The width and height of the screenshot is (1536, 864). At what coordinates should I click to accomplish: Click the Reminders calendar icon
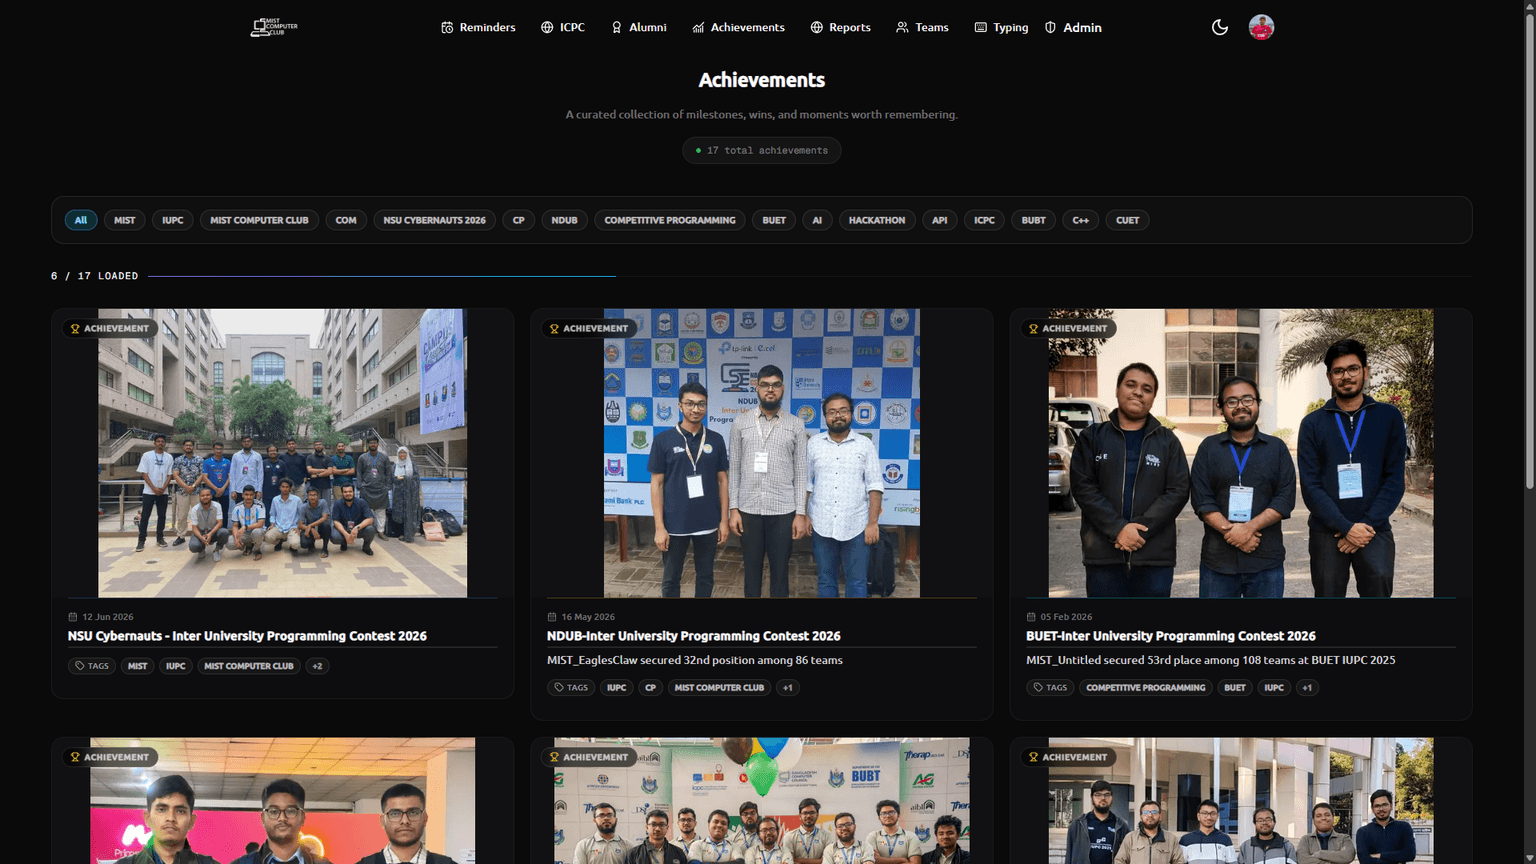447,28
